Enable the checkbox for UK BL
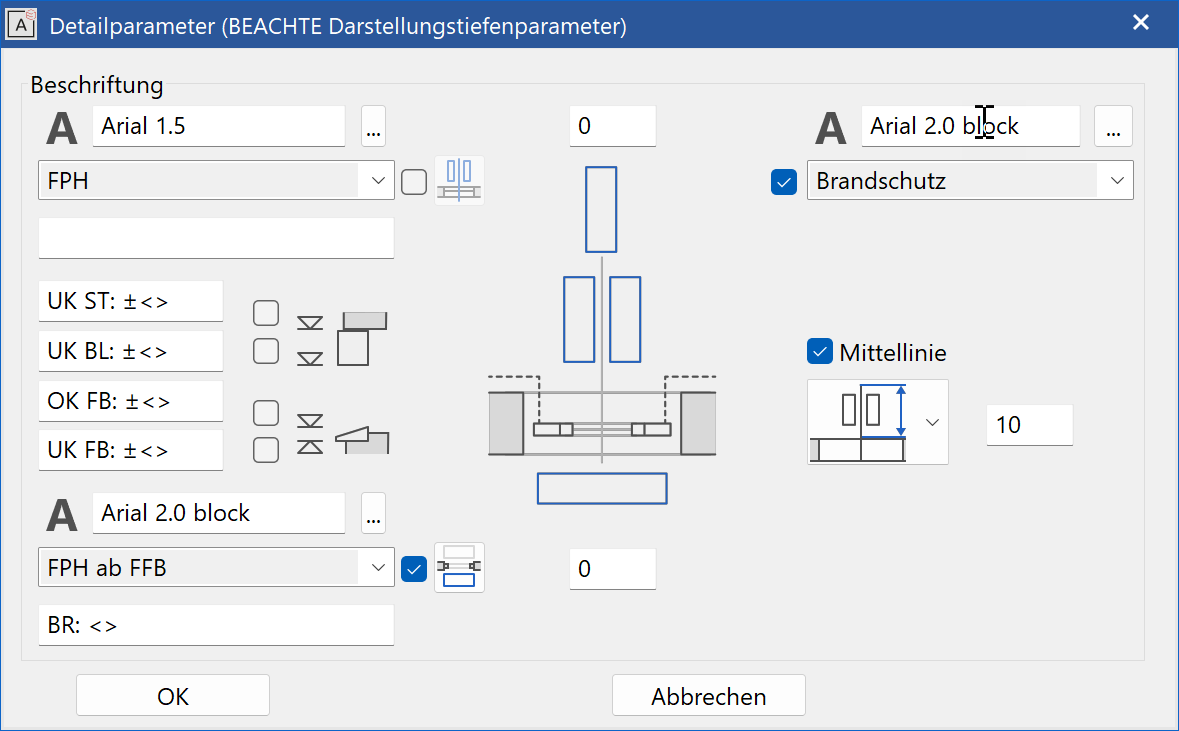This screenshot has width=1179, height=731. coord(266,350)
